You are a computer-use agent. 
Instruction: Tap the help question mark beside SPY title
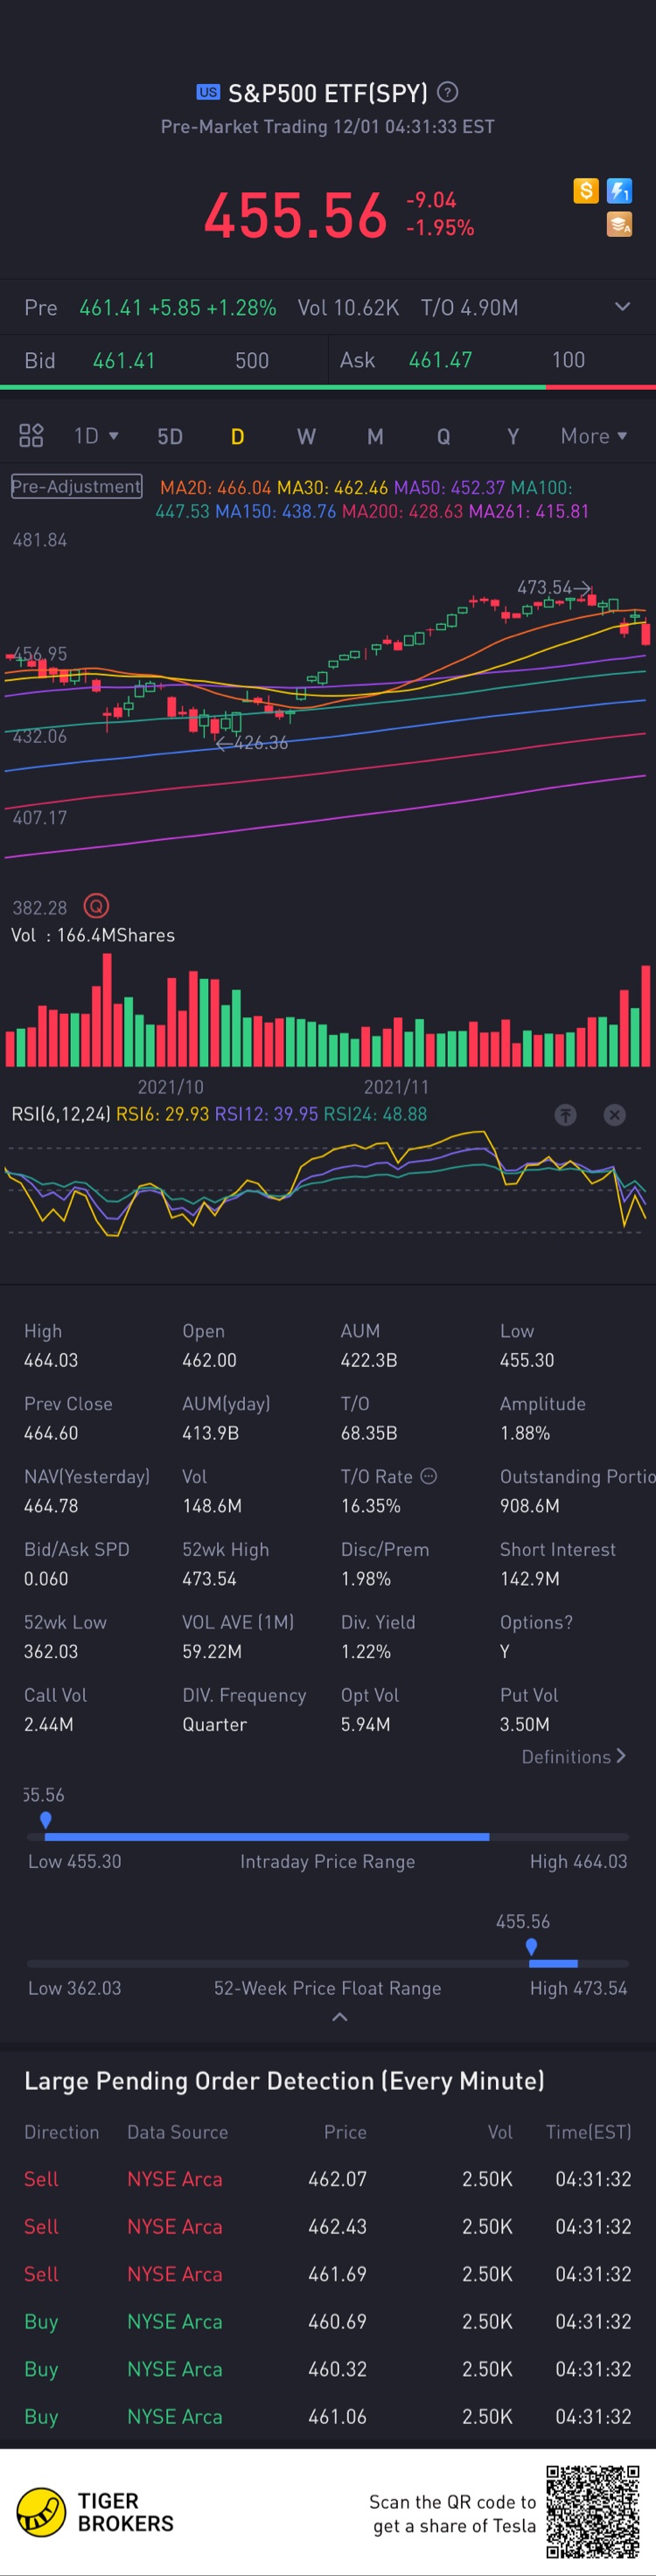coord(448,93)
